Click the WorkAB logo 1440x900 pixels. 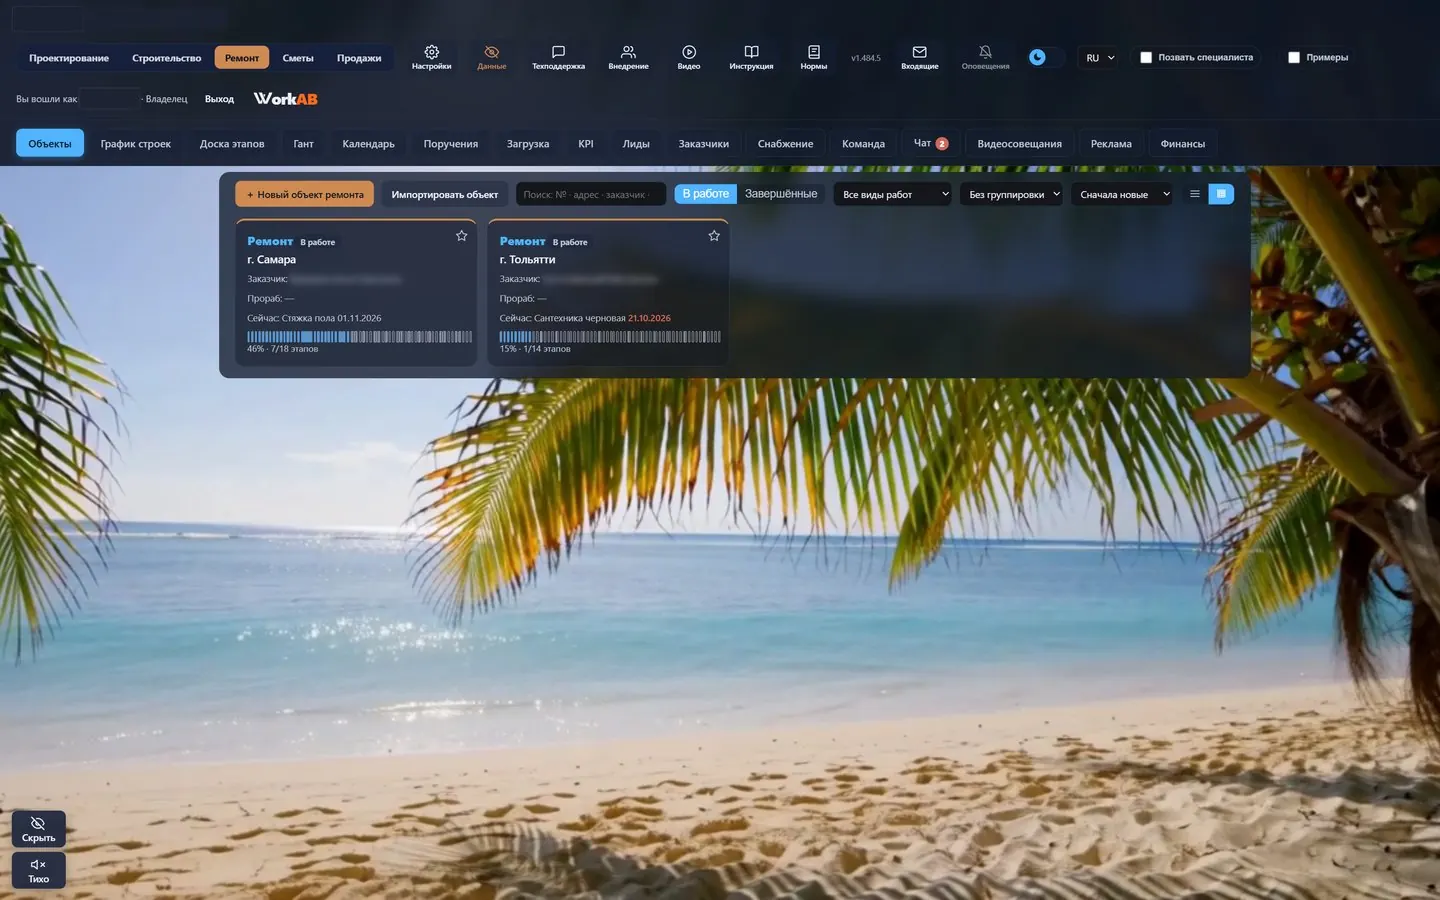[x=285, y=99]
